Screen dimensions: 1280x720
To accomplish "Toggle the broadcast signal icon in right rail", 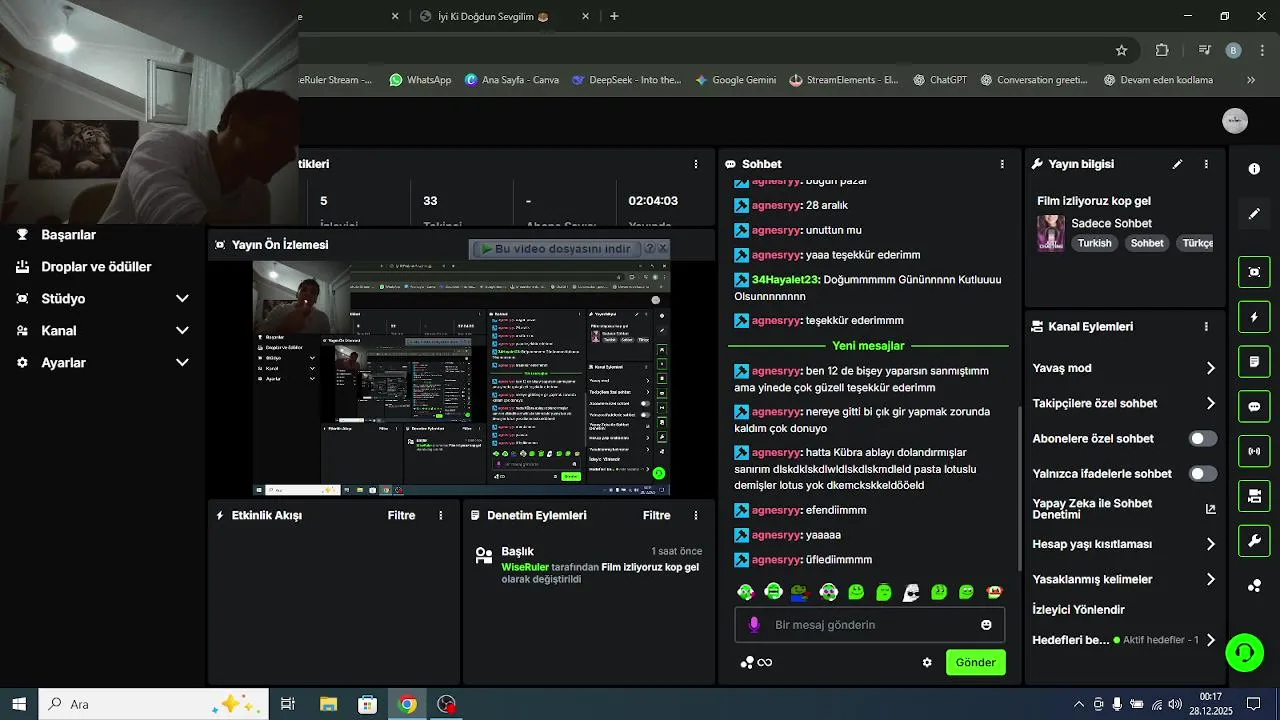I will pyautogui.click(x=1254, y=451).
